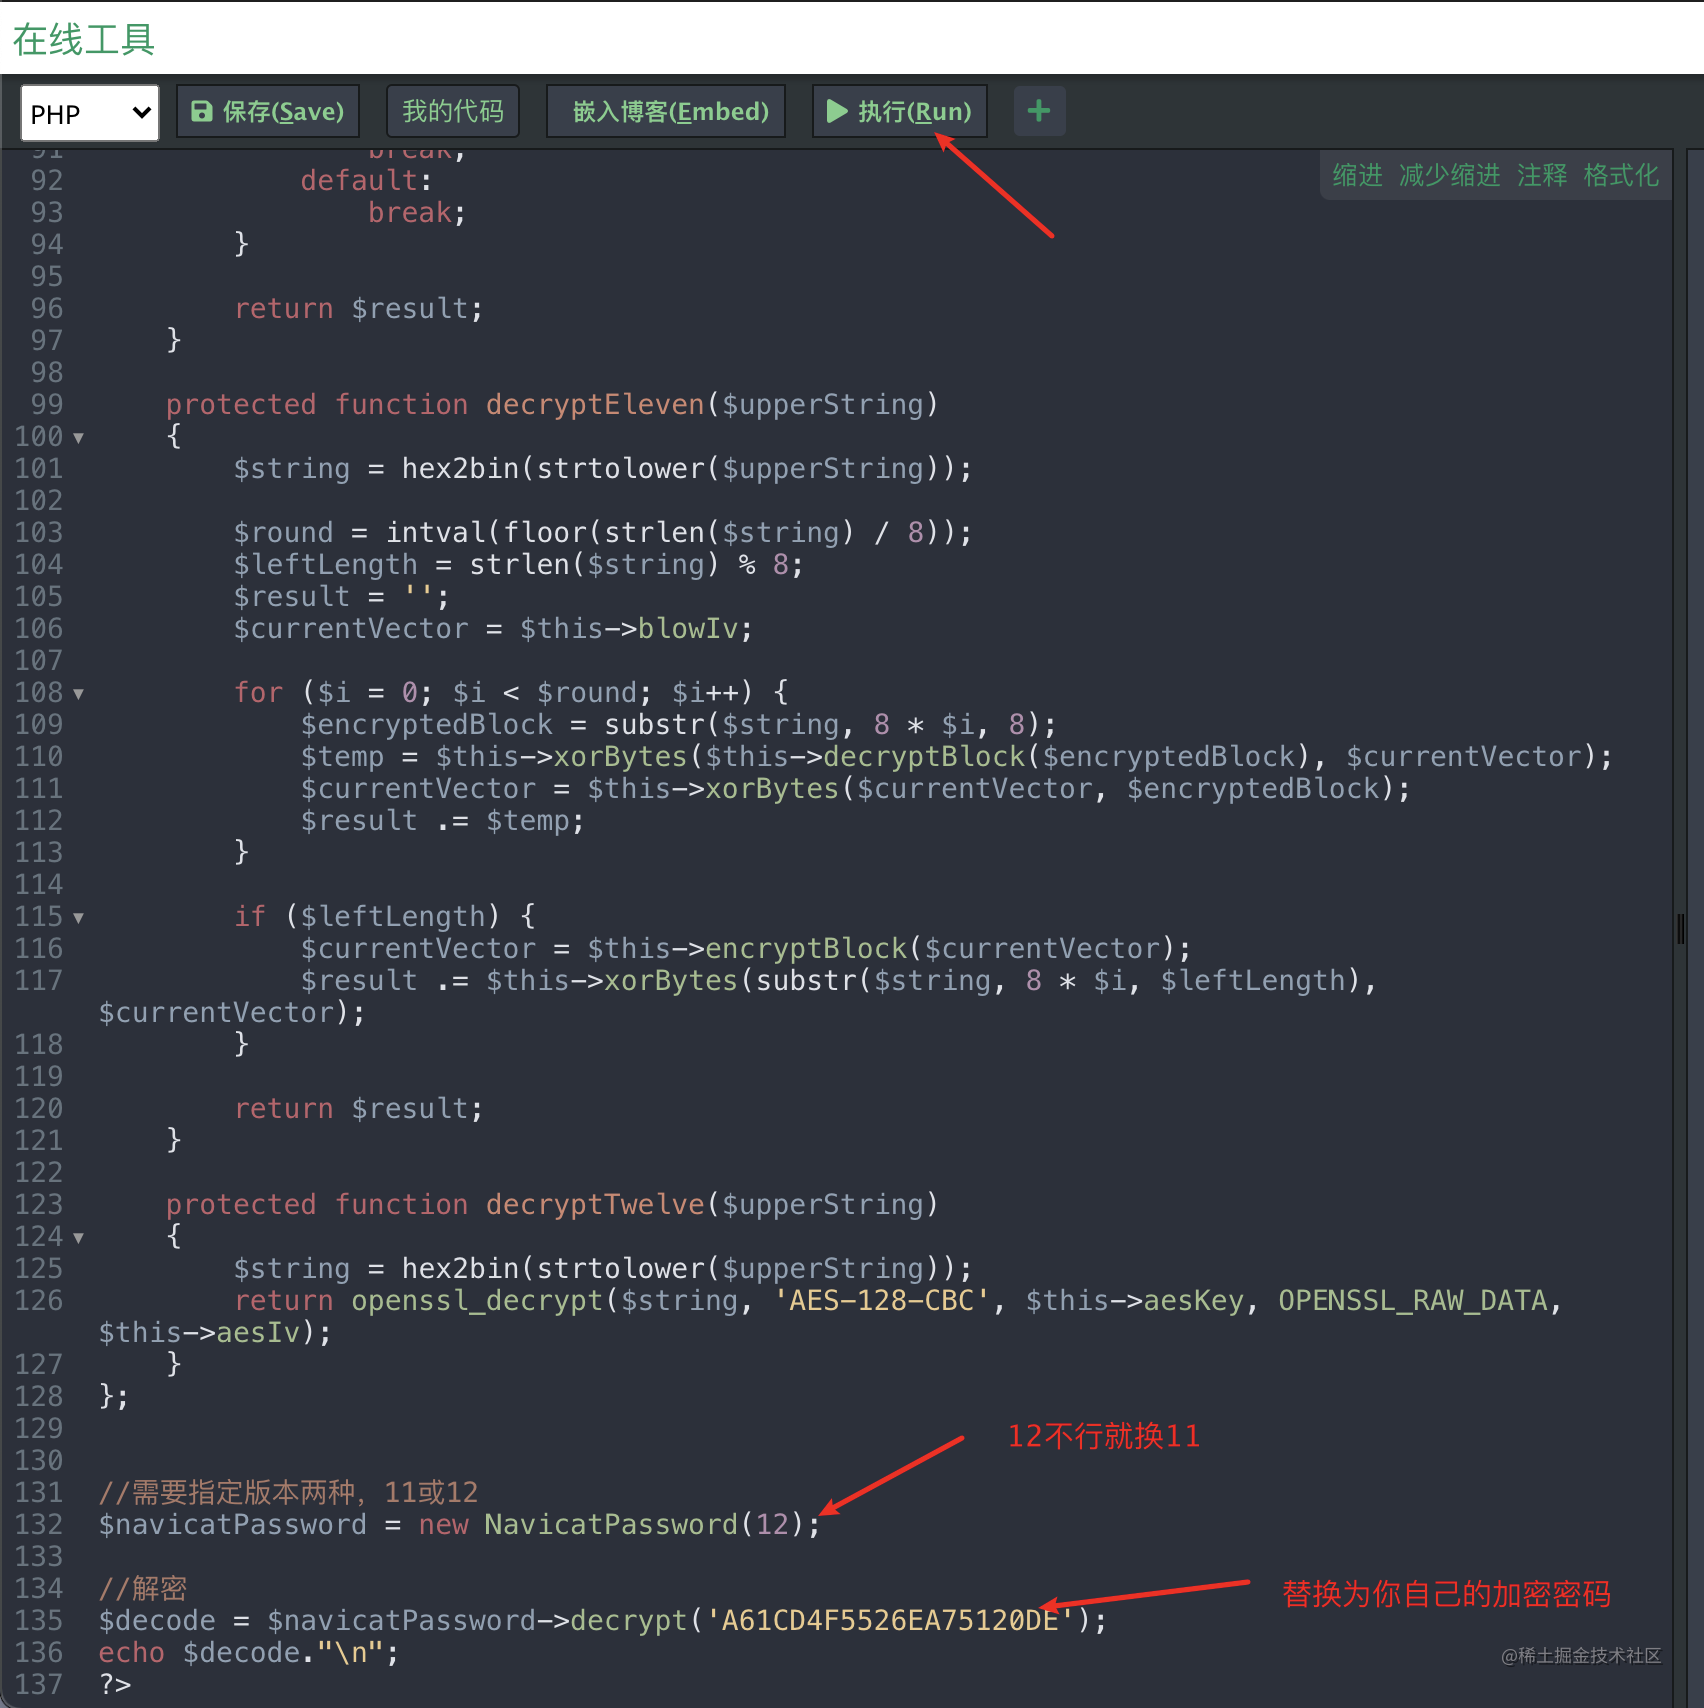Collapse the for loop fold at line 108
Viewport: 1704px width, 1708px height.
(x=78, y=694)
